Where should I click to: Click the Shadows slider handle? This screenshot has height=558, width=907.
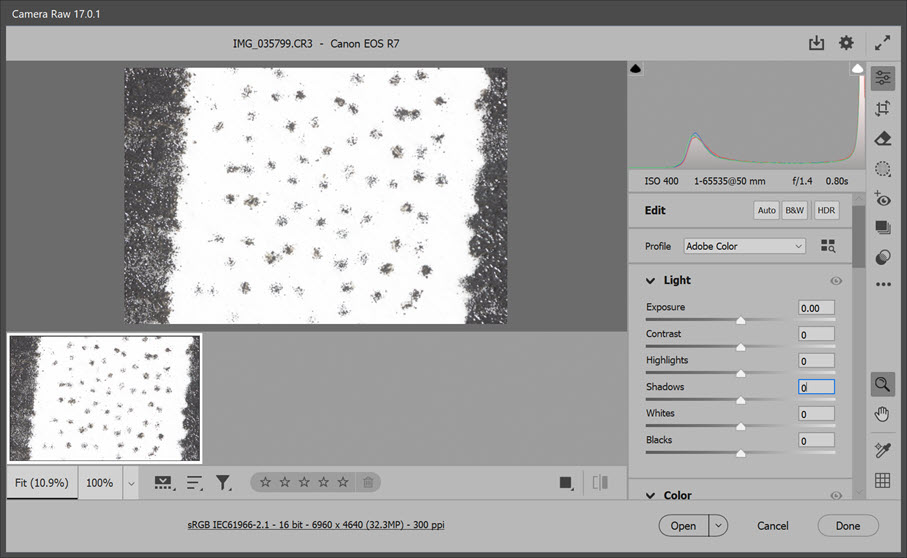[740, 400]
